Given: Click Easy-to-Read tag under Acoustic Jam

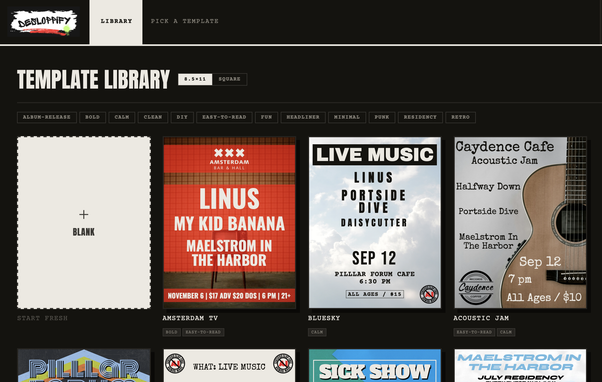Looking at the screenshot, I should point(474,332).
